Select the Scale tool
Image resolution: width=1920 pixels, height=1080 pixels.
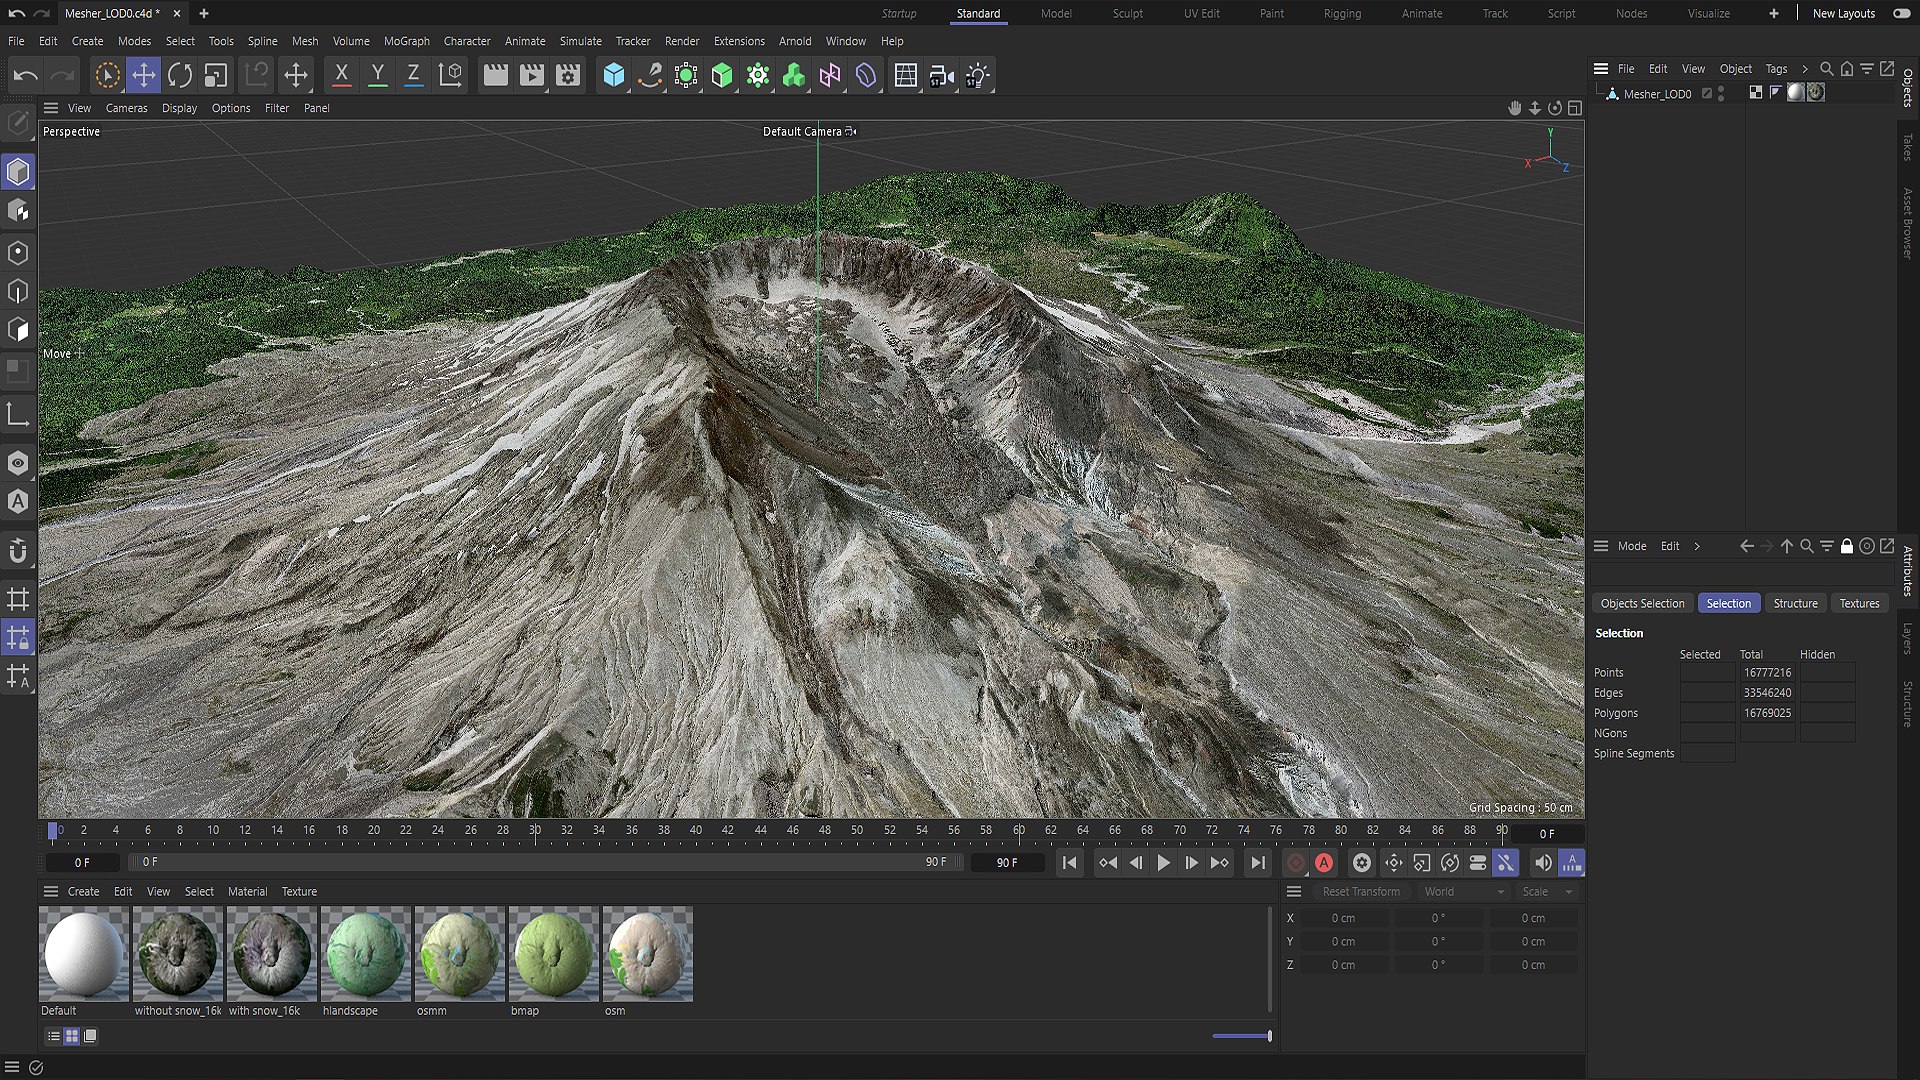216,75
